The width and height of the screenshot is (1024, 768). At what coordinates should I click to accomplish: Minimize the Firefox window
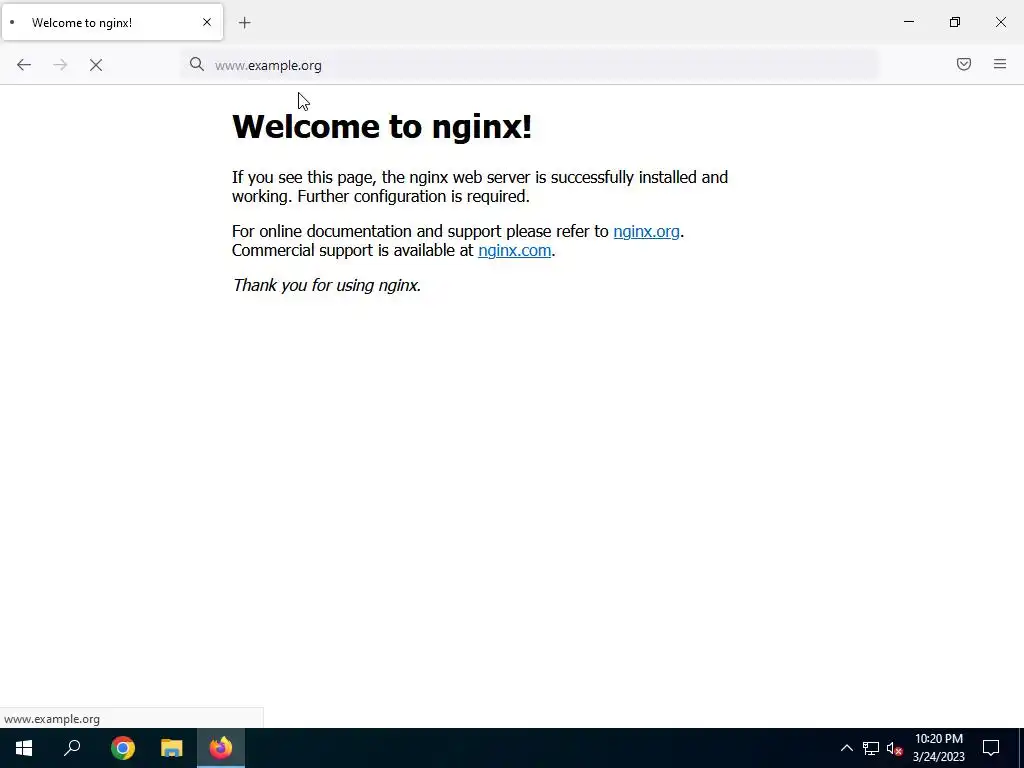908,22
